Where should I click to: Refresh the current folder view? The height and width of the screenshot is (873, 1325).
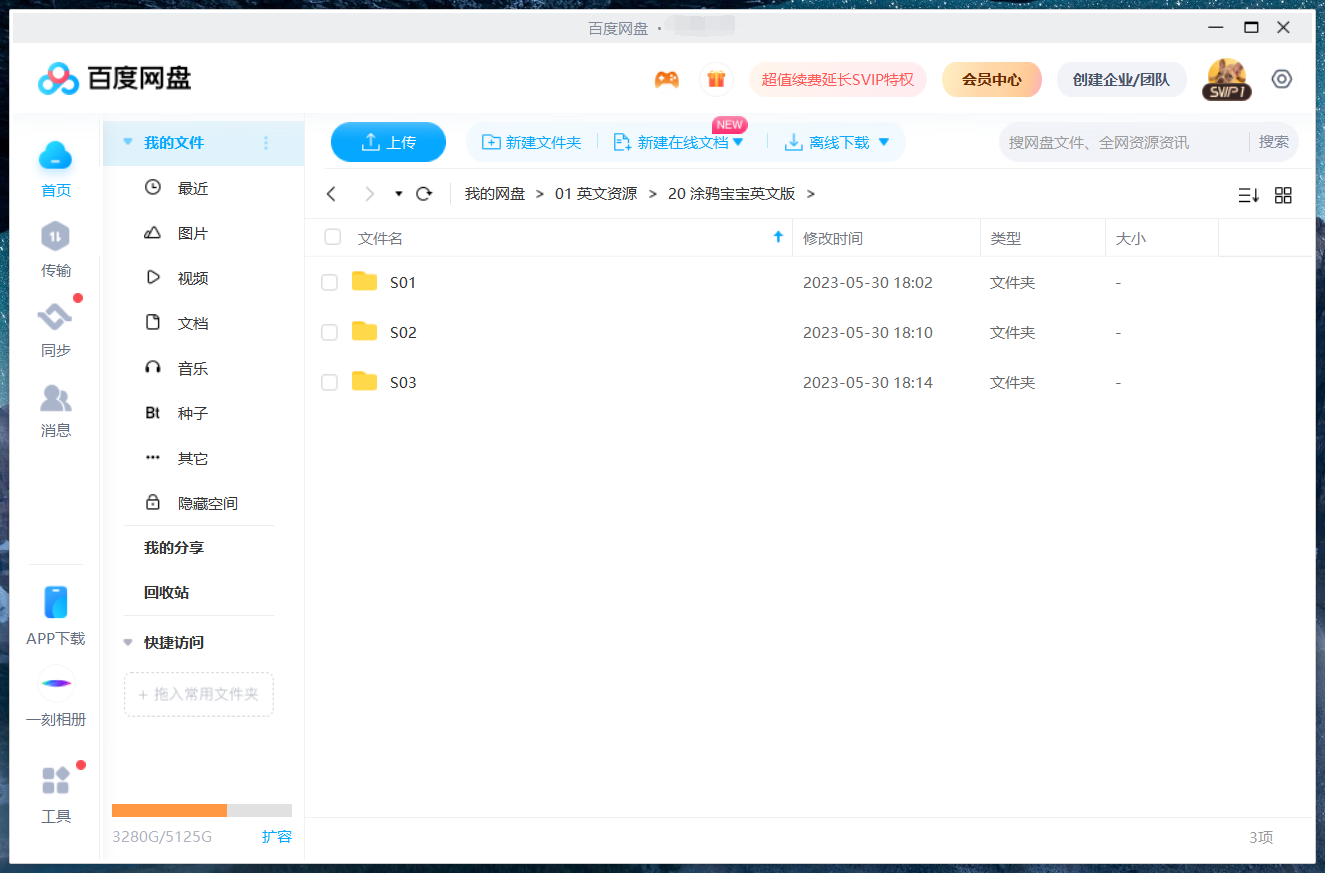pyautogui.click(x=423, y=193)
